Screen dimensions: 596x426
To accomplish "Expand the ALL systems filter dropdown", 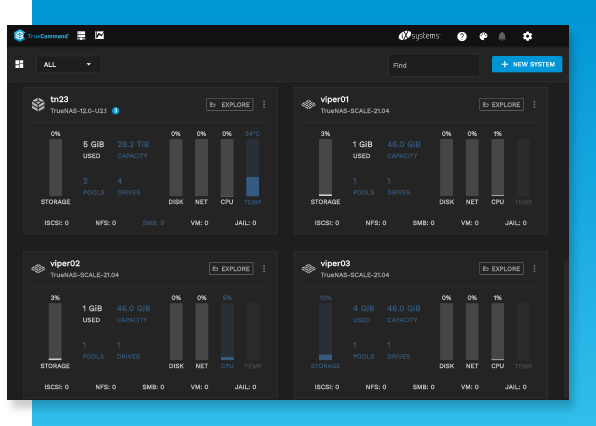I will click(x=69, y=64).
